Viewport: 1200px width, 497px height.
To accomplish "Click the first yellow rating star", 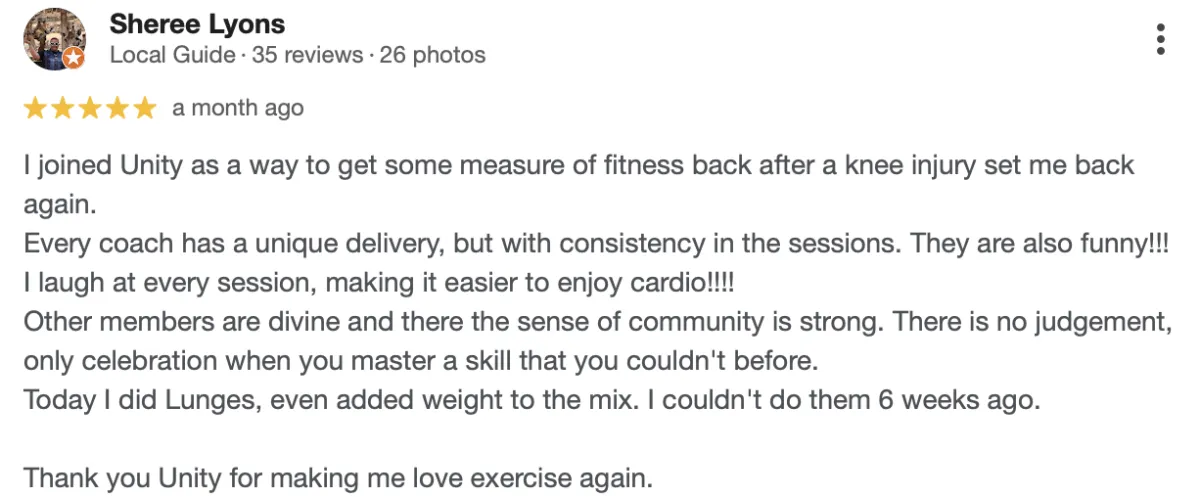I will click(36, 108).
